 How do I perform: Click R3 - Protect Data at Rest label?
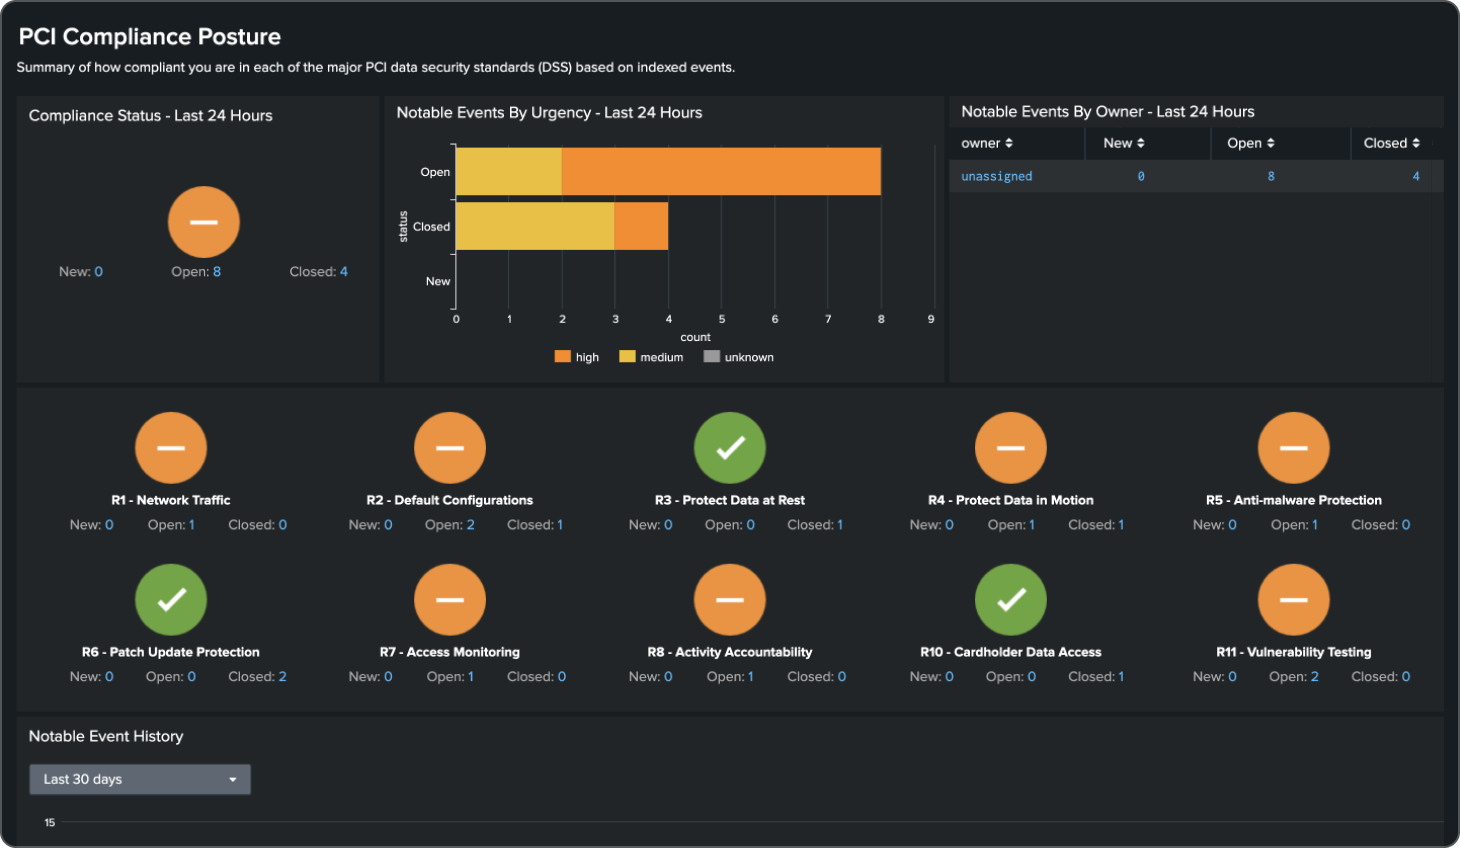pos(730,500)
